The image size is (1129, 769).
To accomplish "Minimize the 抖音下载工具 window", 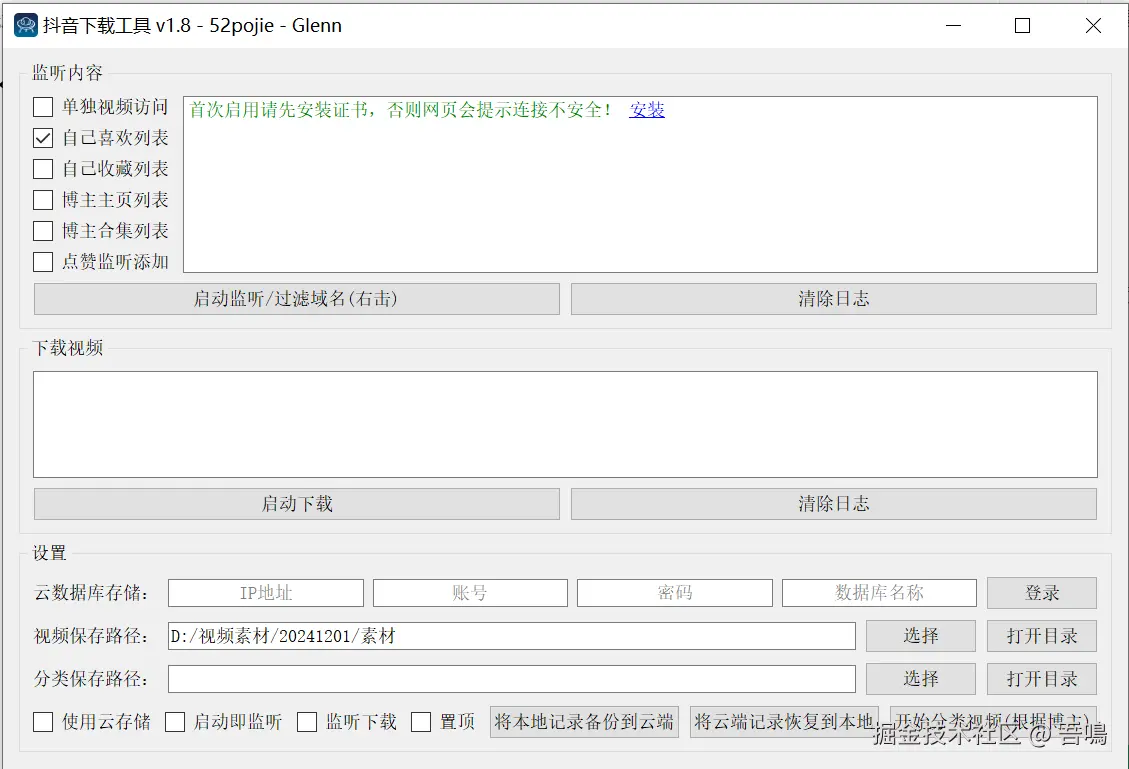I will pyautogui.click(x=953, y=26).
